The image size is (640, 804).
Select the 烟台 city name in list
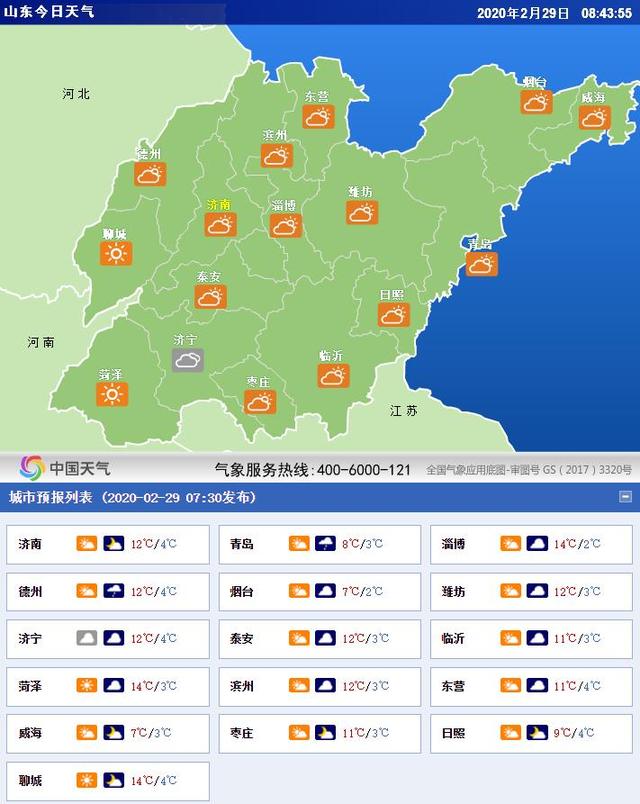tap(242, 592)
